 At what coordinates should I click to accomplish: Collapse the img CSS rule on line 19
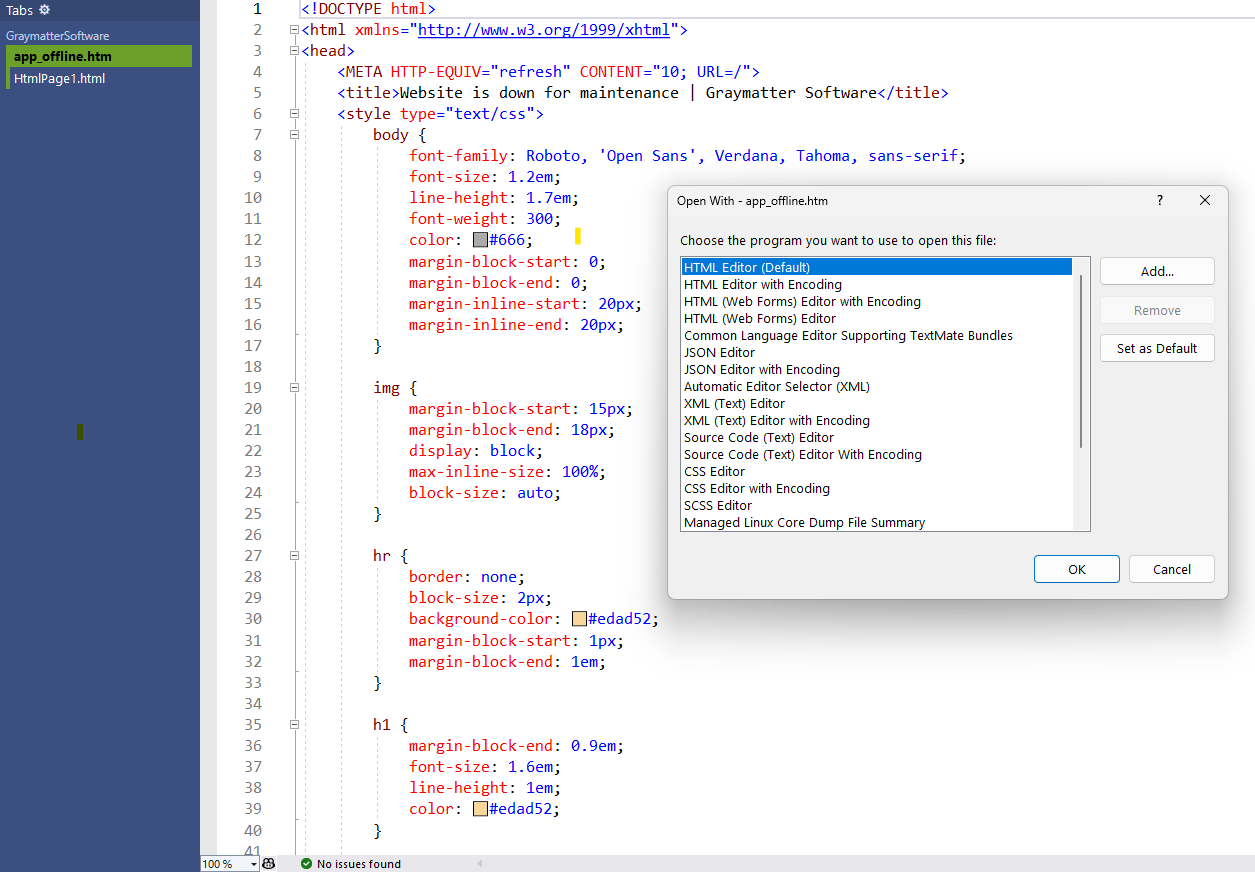point(293,387)
